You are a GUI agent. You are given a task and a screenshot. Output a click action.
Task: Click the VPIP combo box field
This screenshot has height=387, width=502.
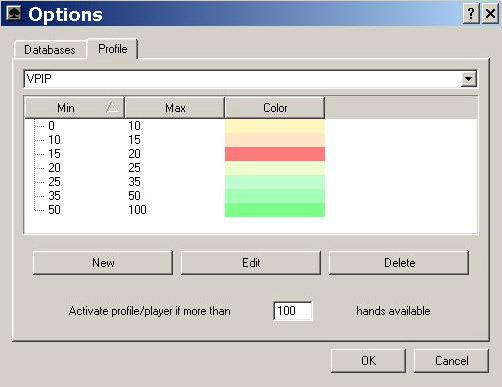(x=250, y=79)
